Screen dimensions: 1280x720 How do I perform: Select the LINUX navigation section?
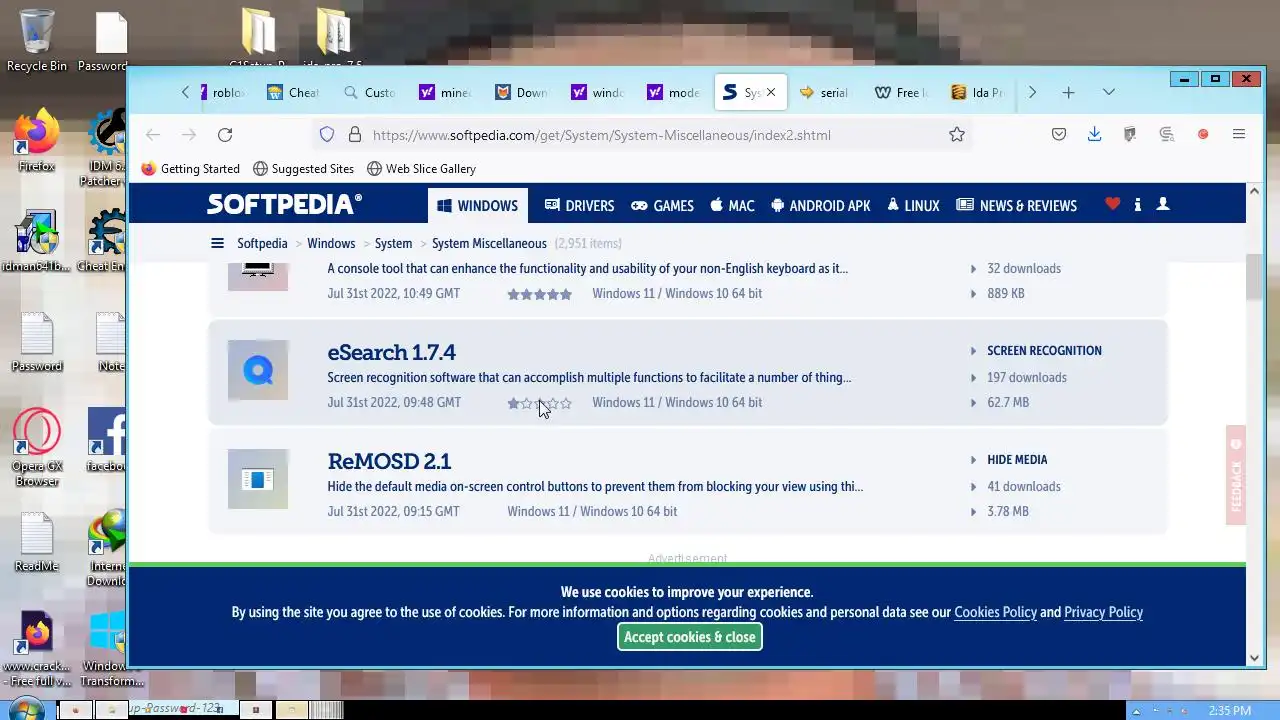913,206
